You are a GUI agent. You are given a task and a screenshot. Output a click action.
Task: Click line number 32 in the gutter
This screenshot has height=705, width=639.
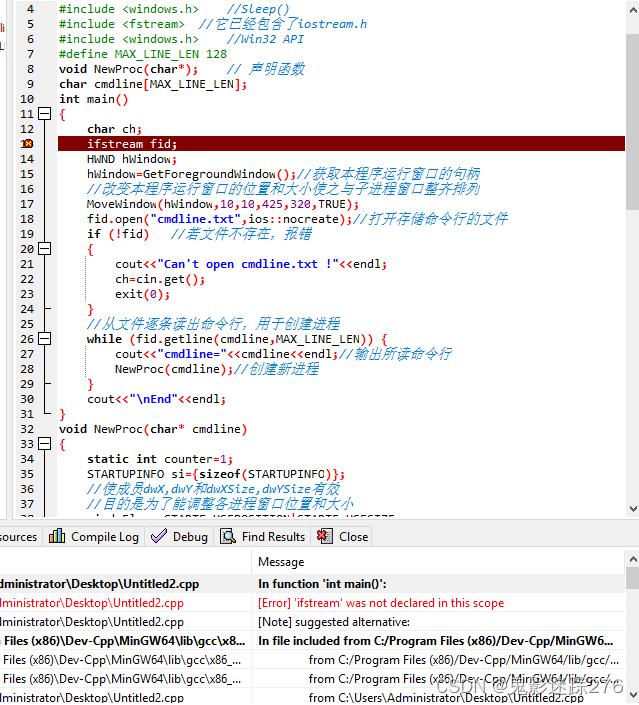click(27, 429)
